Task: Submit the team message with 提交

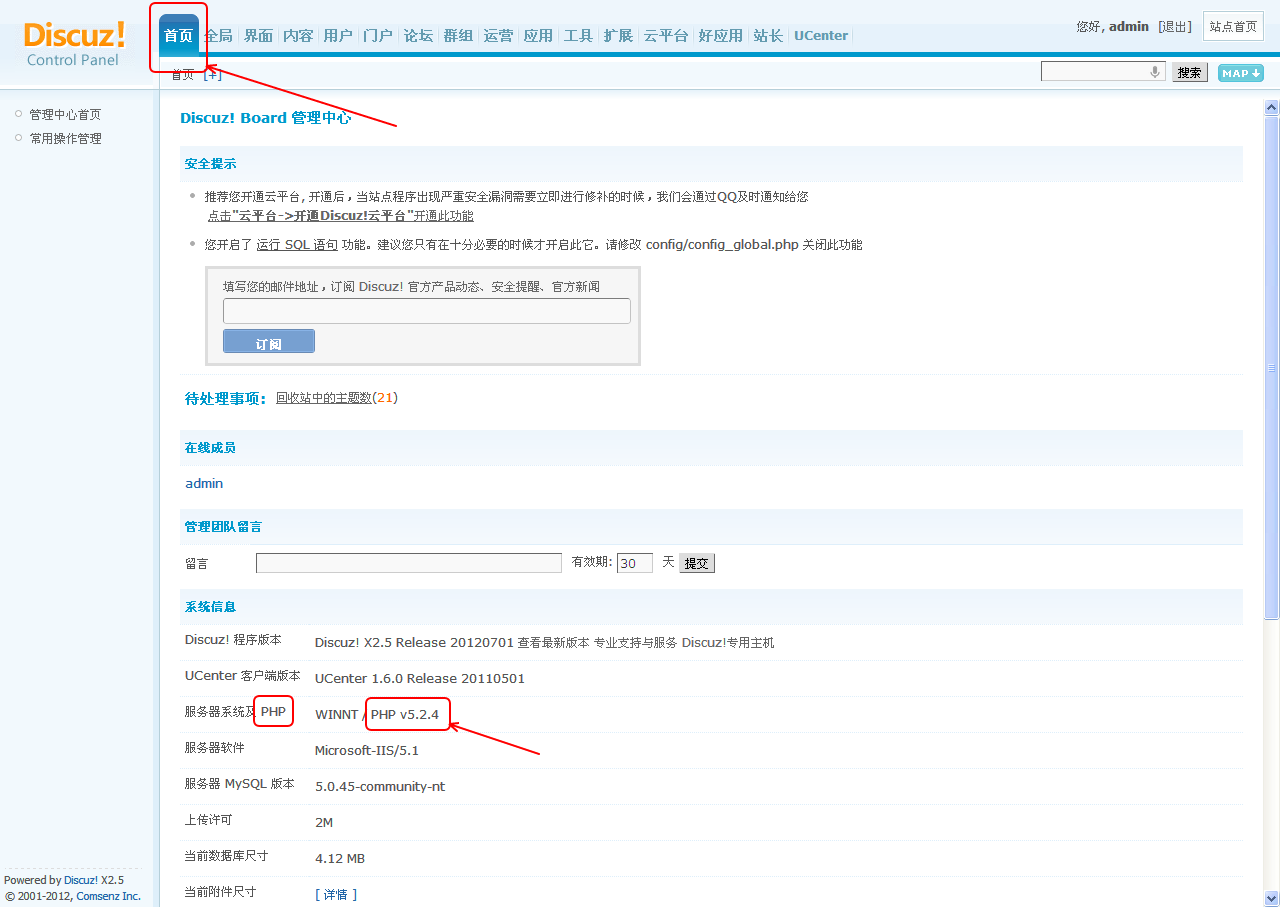Action: [696, 562]
